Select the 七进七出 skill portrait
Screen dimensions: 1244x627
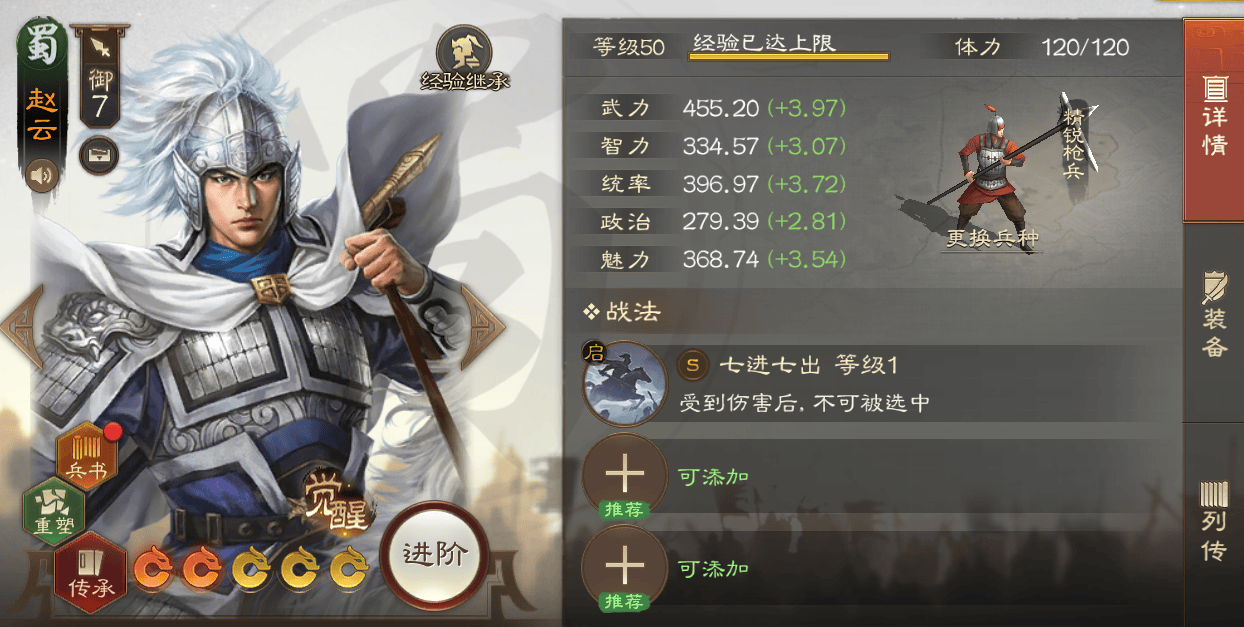click(624, 383)
